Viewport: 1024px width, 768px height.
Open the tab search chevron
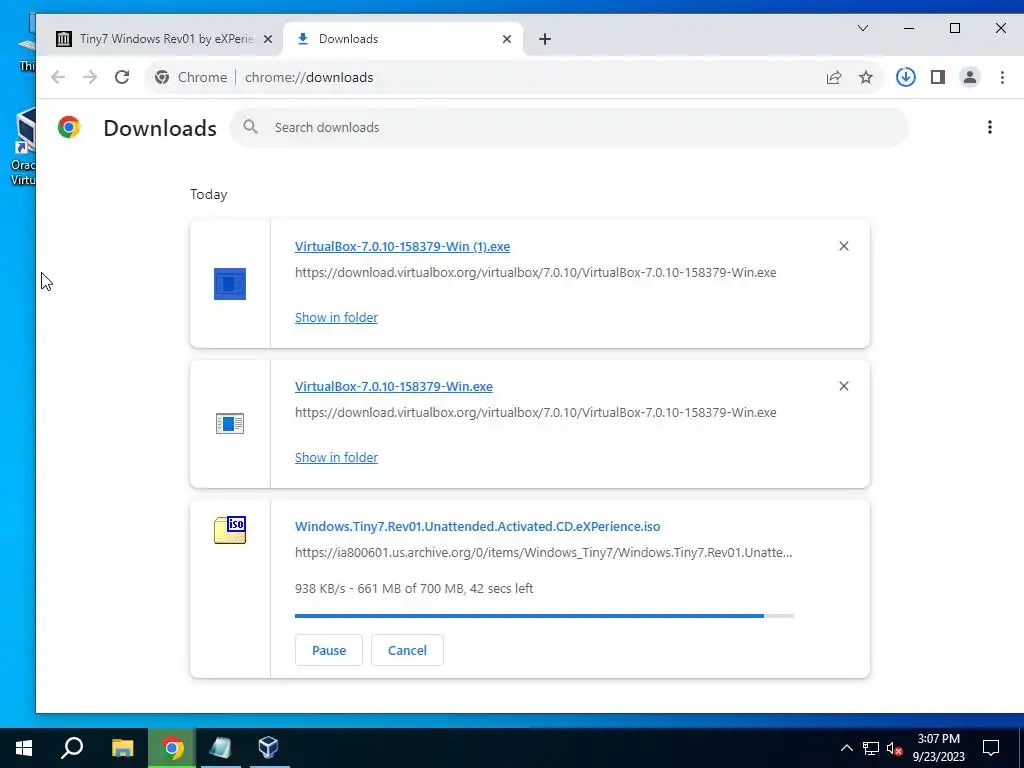click(x=863, y=28)
